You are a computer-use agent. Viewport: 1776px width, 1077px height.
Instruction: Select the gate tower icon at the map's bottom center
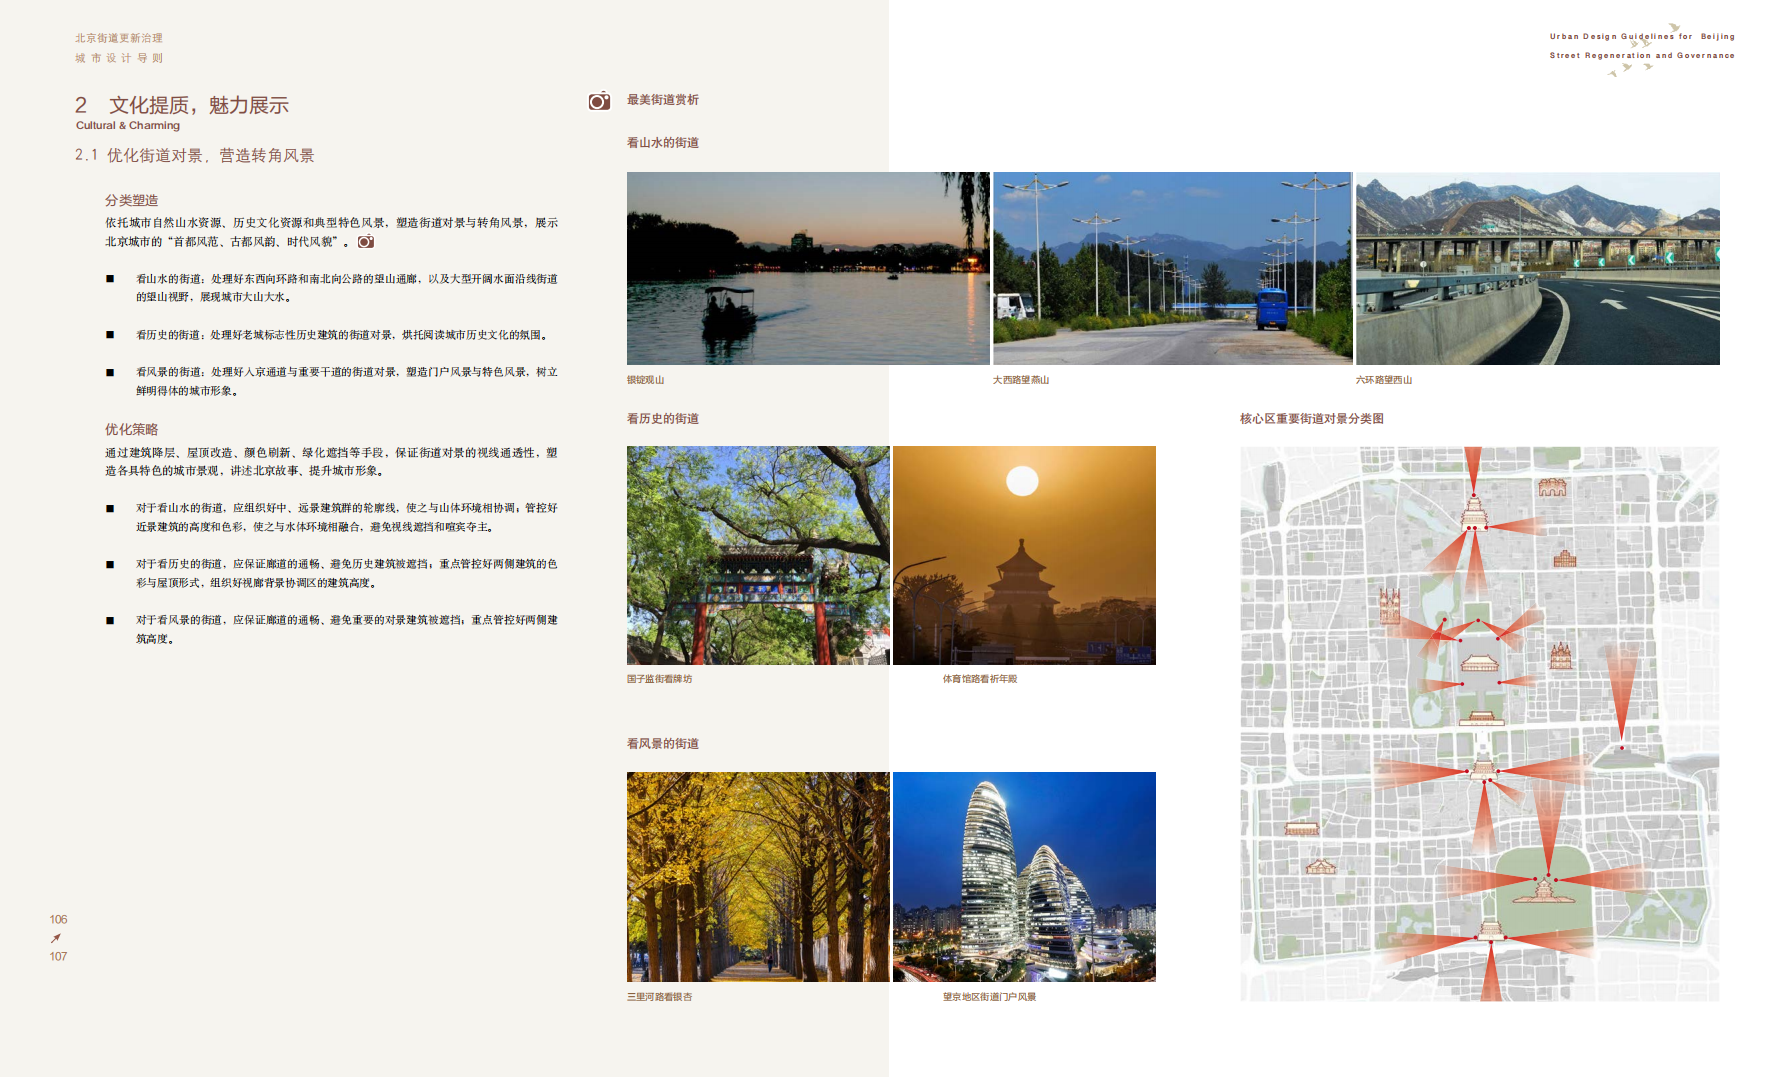pos(1490,930)
